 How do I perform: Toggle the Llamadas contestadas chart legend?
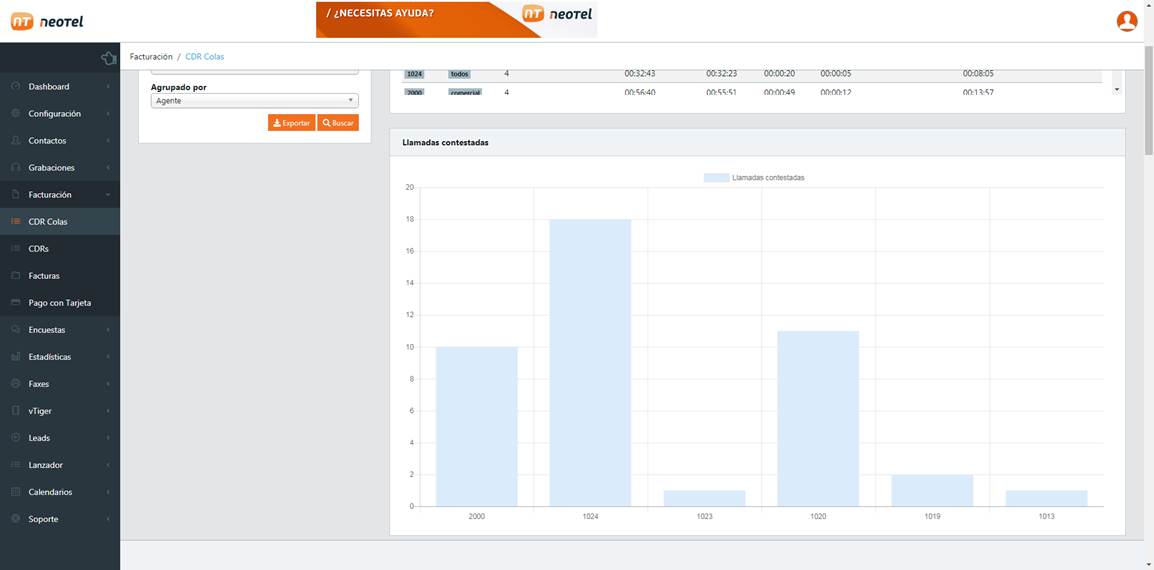pyautogui.click(x=754, y=178)
